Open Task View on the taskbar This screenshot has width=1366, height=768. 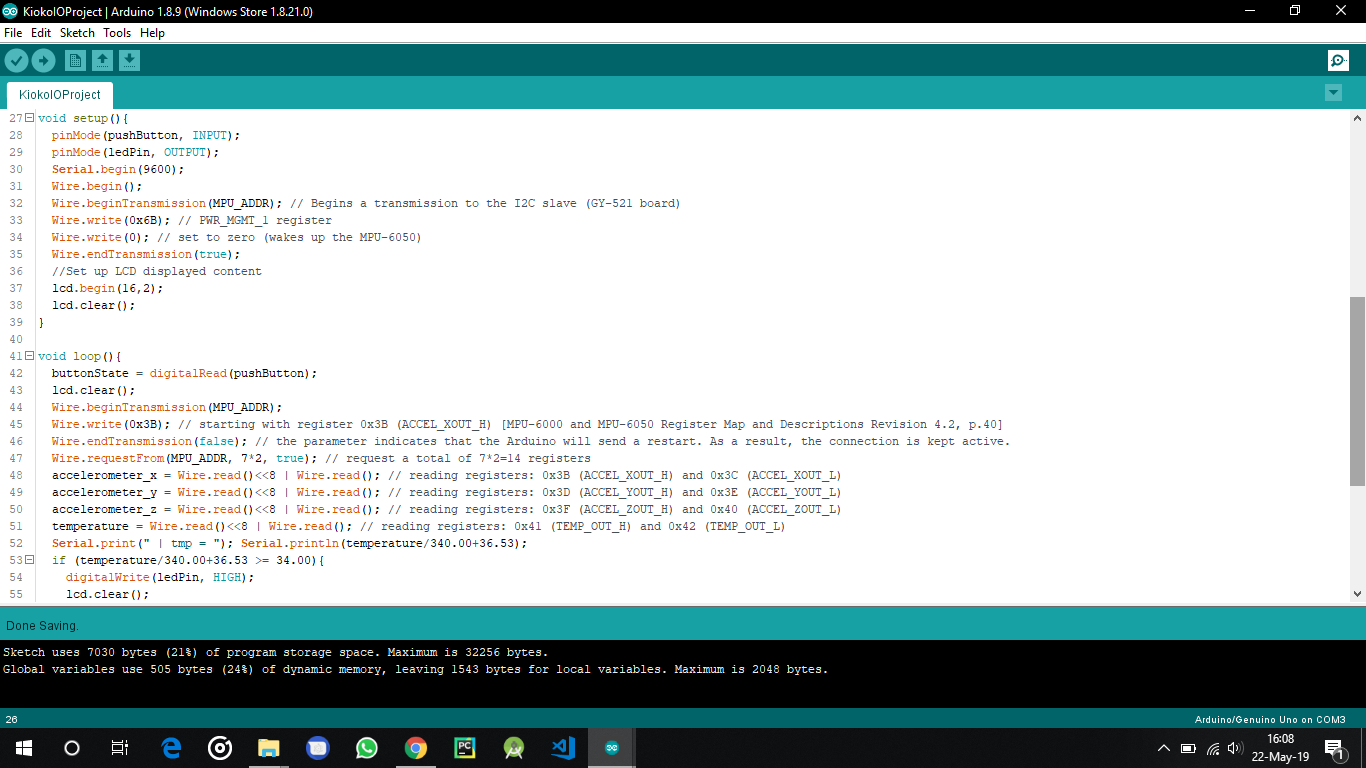tap(120, 747)
